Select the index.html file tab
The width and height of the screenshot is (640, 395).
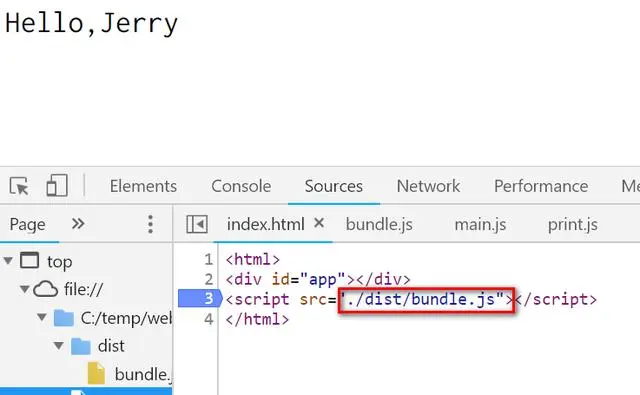point(265,224)
